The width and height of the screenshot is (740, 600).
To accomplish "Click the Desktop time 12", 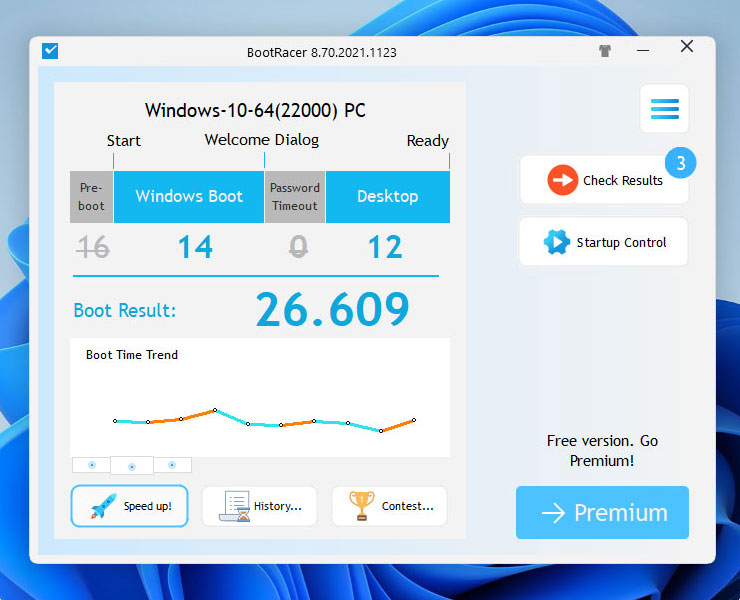I will pyautogui.click(x=385, y=247).
